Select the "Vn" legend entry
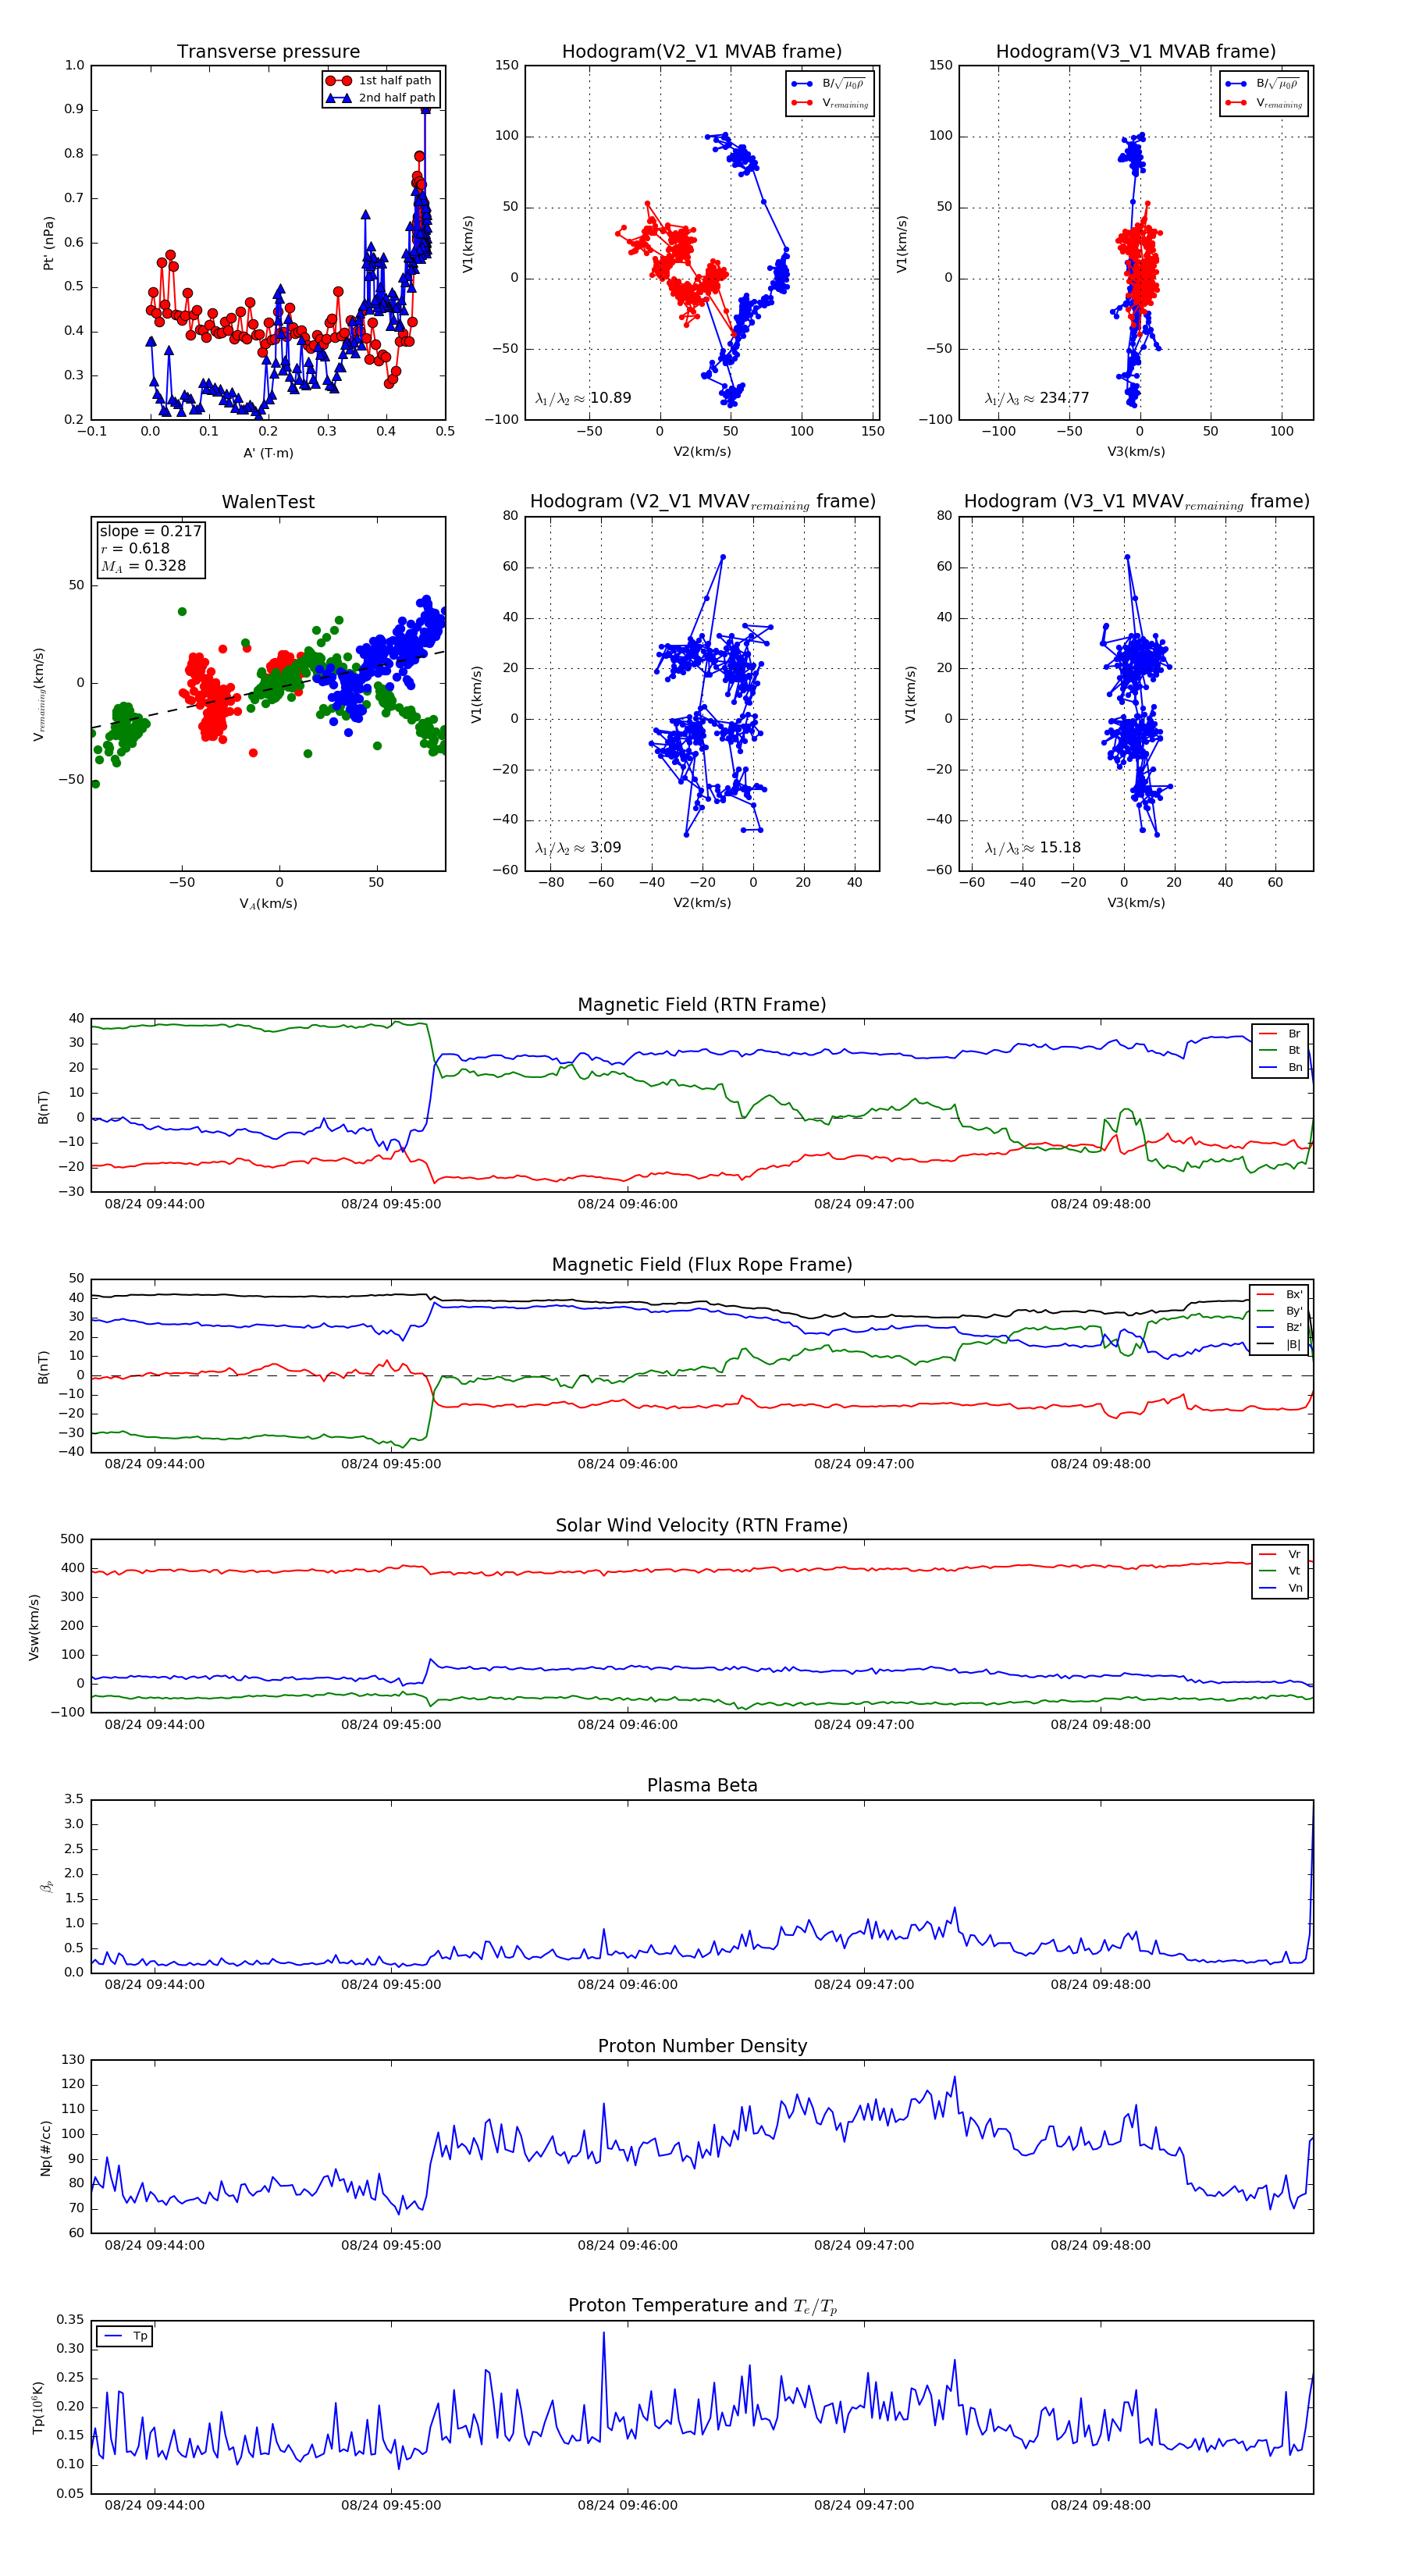The width and height of the screenshot is (1405, 2576). coord(1281,1588)
